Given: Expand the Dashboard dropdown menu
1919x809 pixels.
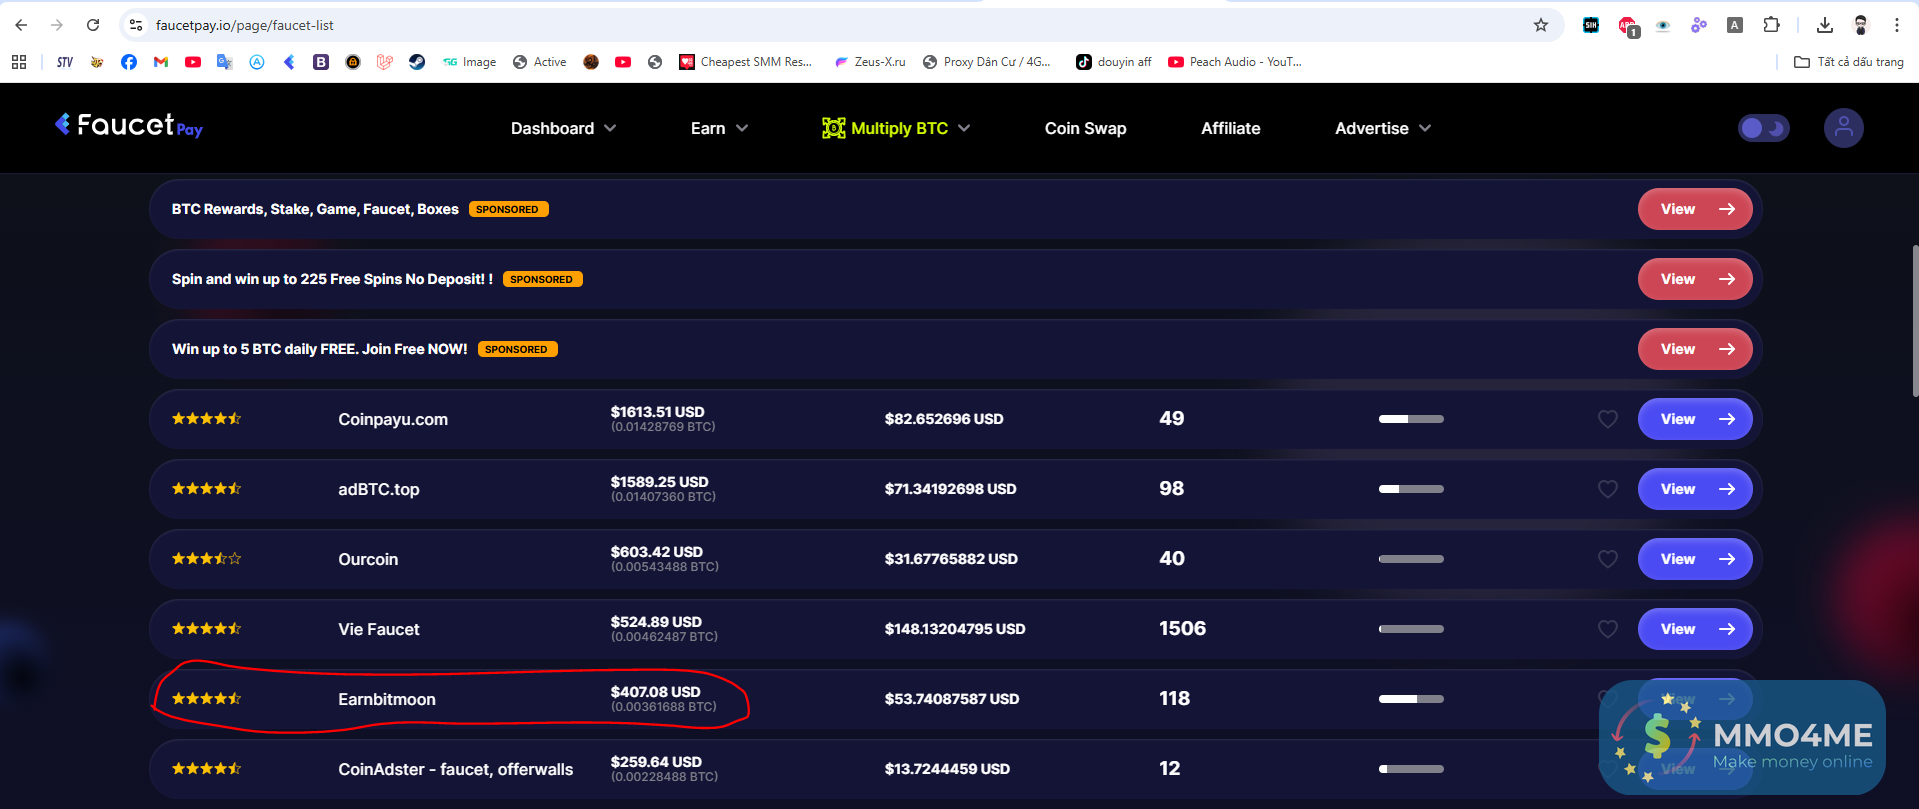Looking at the screenshot, I should coord(563,128).
